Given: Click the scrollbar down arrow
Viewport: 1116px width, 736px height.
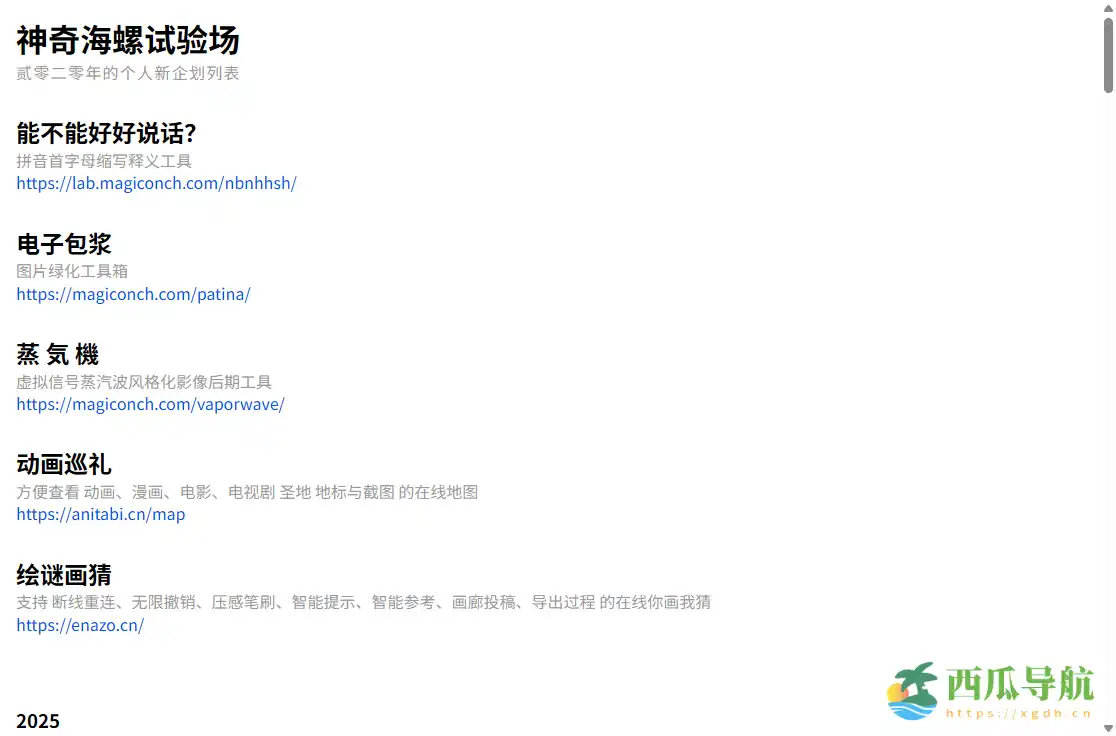Looking at the screenshot, I should pos(1108,728).
